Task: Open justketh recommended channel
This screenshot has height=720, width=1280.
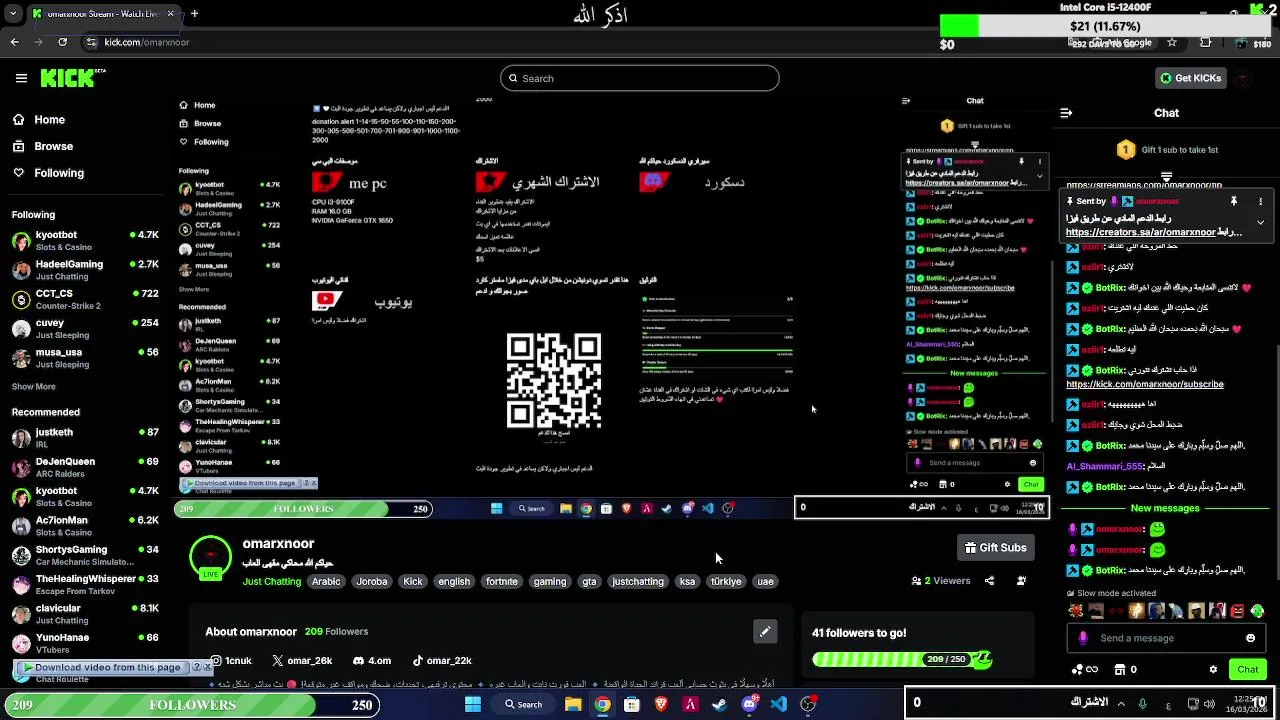Action: pos(85,438)
